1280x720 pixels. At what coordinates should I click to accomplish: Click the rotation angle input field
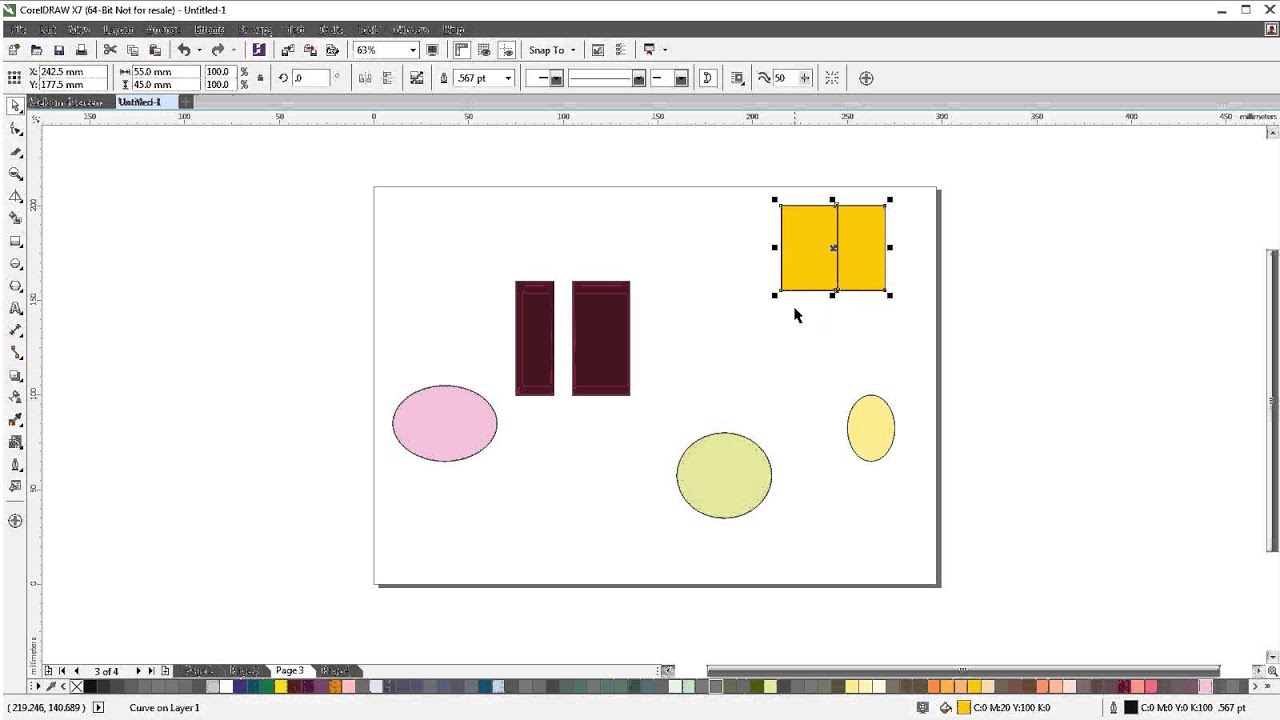pyautogui.click(x=310, y=78)
